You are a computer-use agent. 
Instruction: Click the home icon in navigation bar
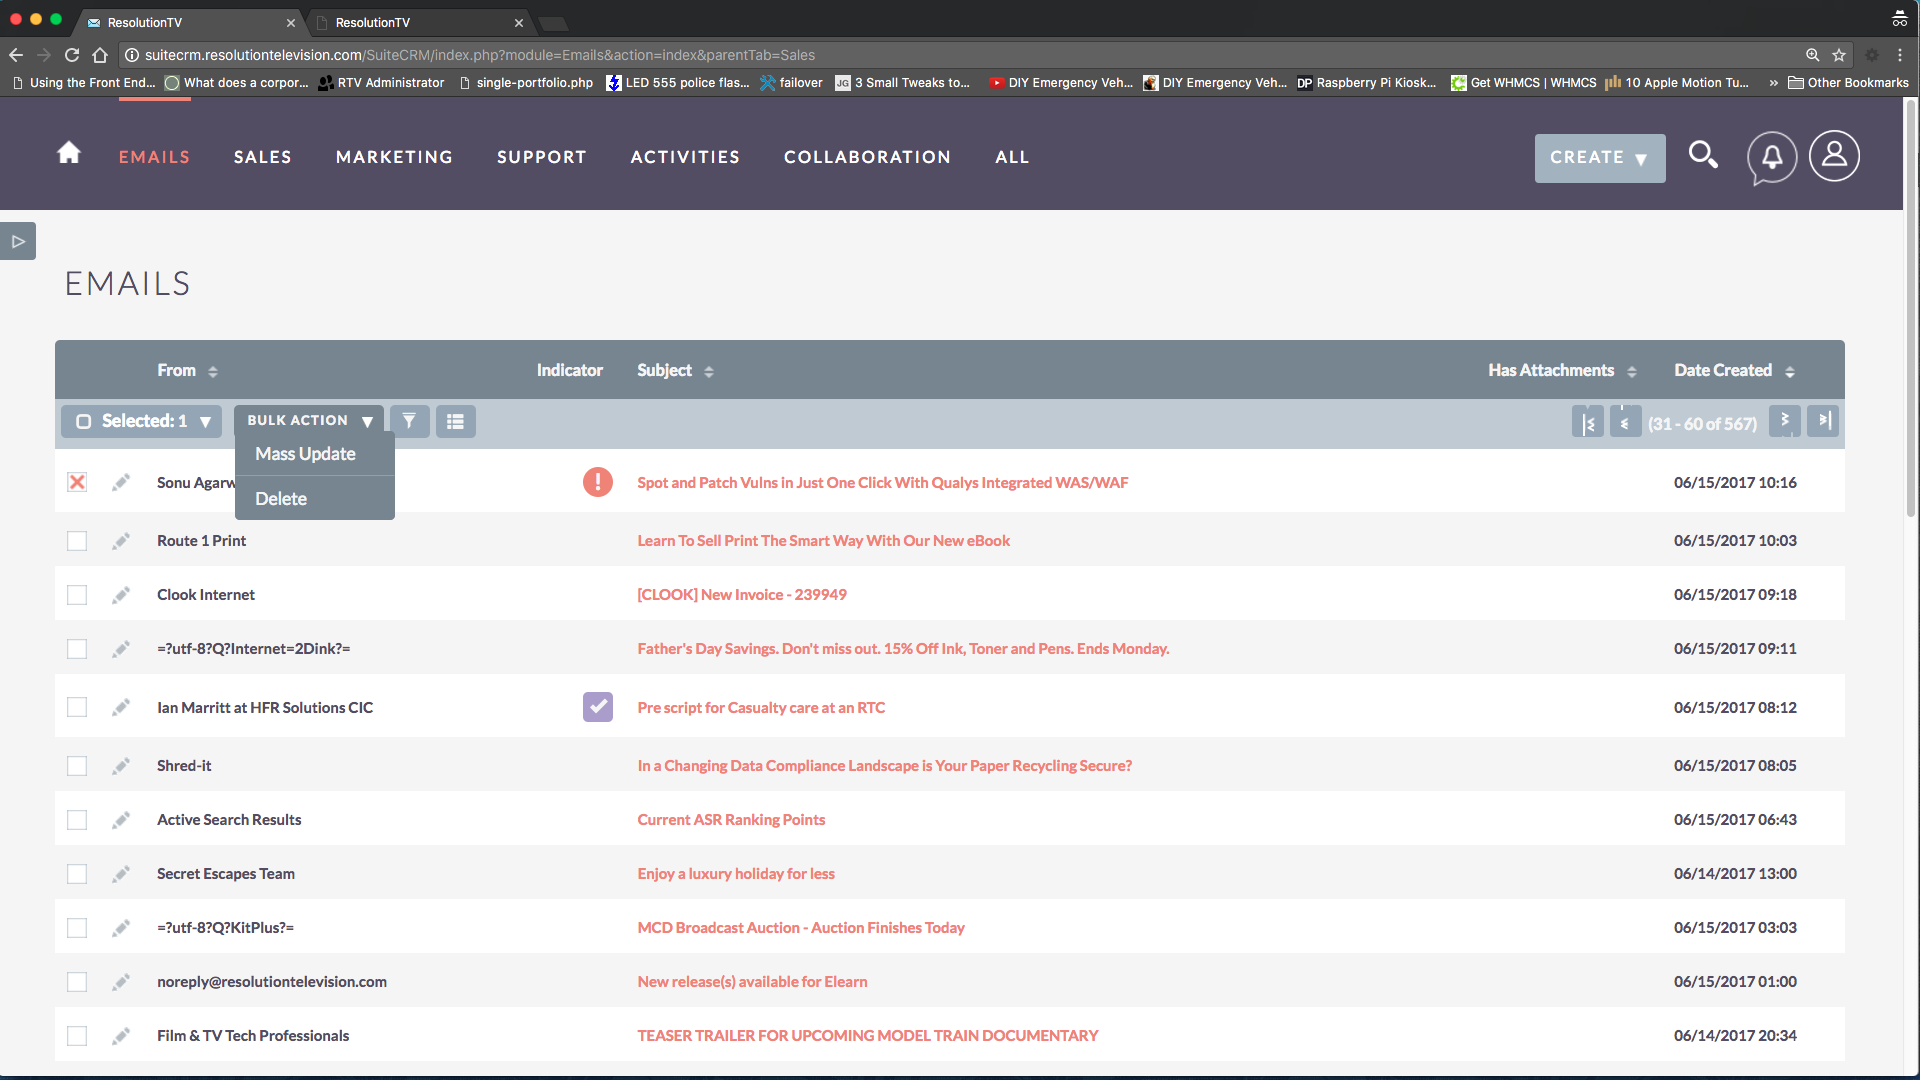pyautogui.click(x=69, y=153)
